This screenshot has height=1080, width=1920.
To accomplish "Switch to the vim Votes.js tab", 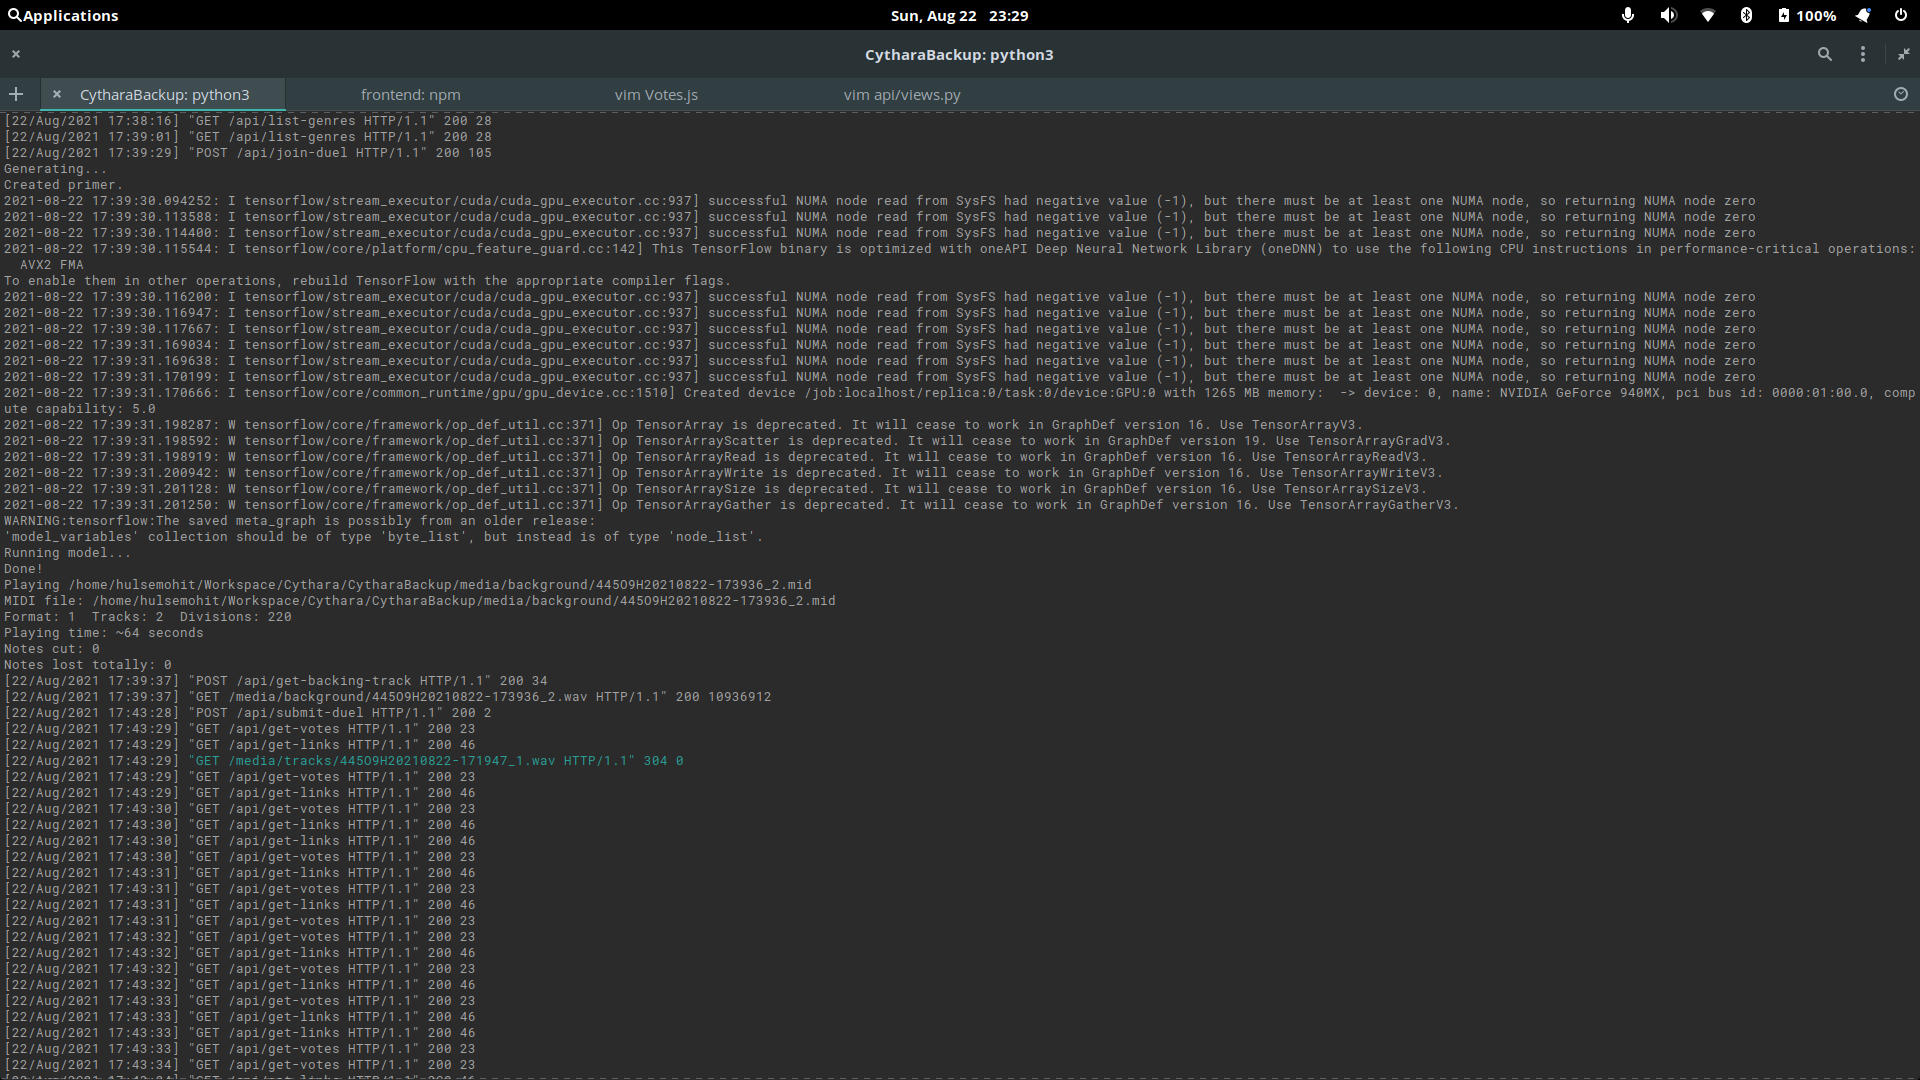I will point(655,95).
